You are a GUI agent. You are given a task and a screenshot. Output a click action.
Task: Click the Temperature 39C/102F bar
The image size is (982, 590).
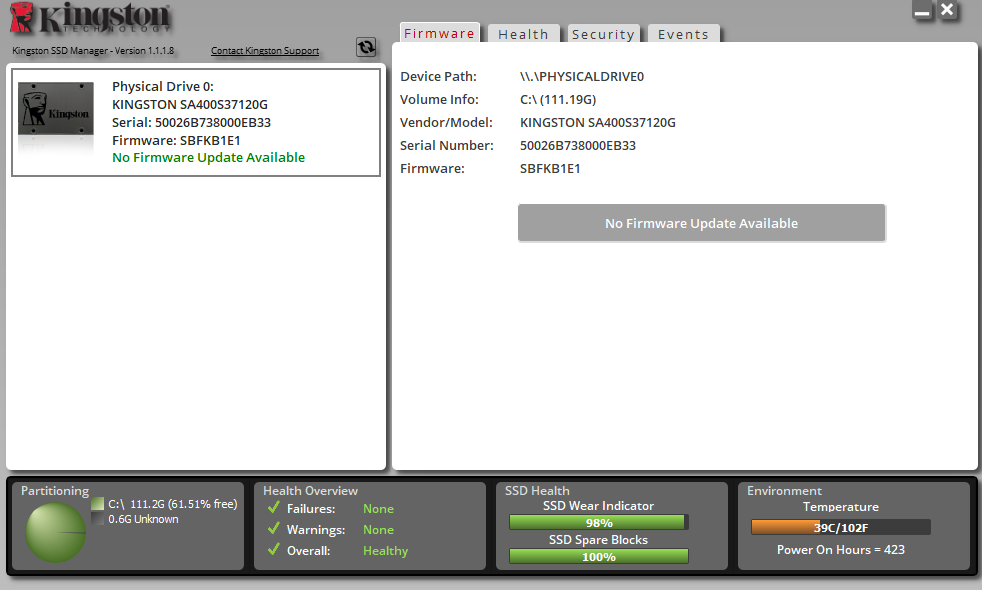pos(840,527)
